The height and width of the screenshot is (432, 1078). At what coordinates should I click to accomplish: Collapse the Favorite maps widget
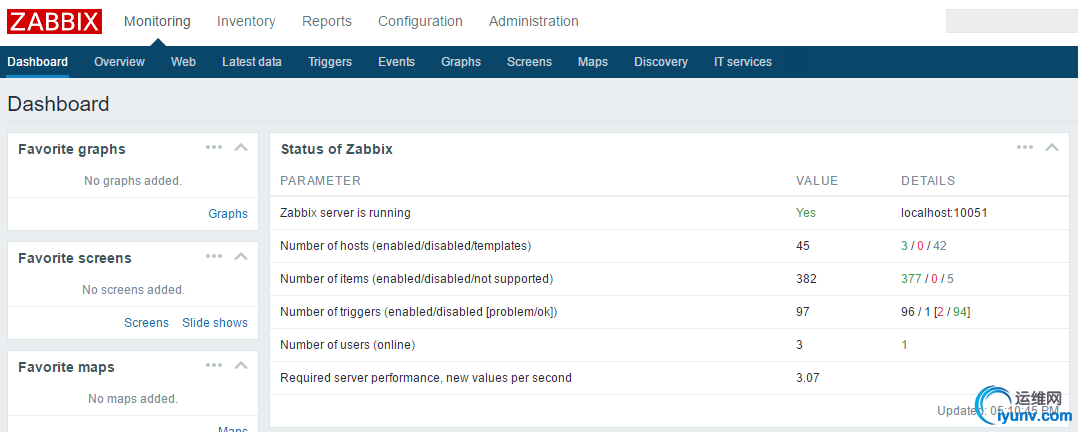pyautogui.click(x=240, y=365)
